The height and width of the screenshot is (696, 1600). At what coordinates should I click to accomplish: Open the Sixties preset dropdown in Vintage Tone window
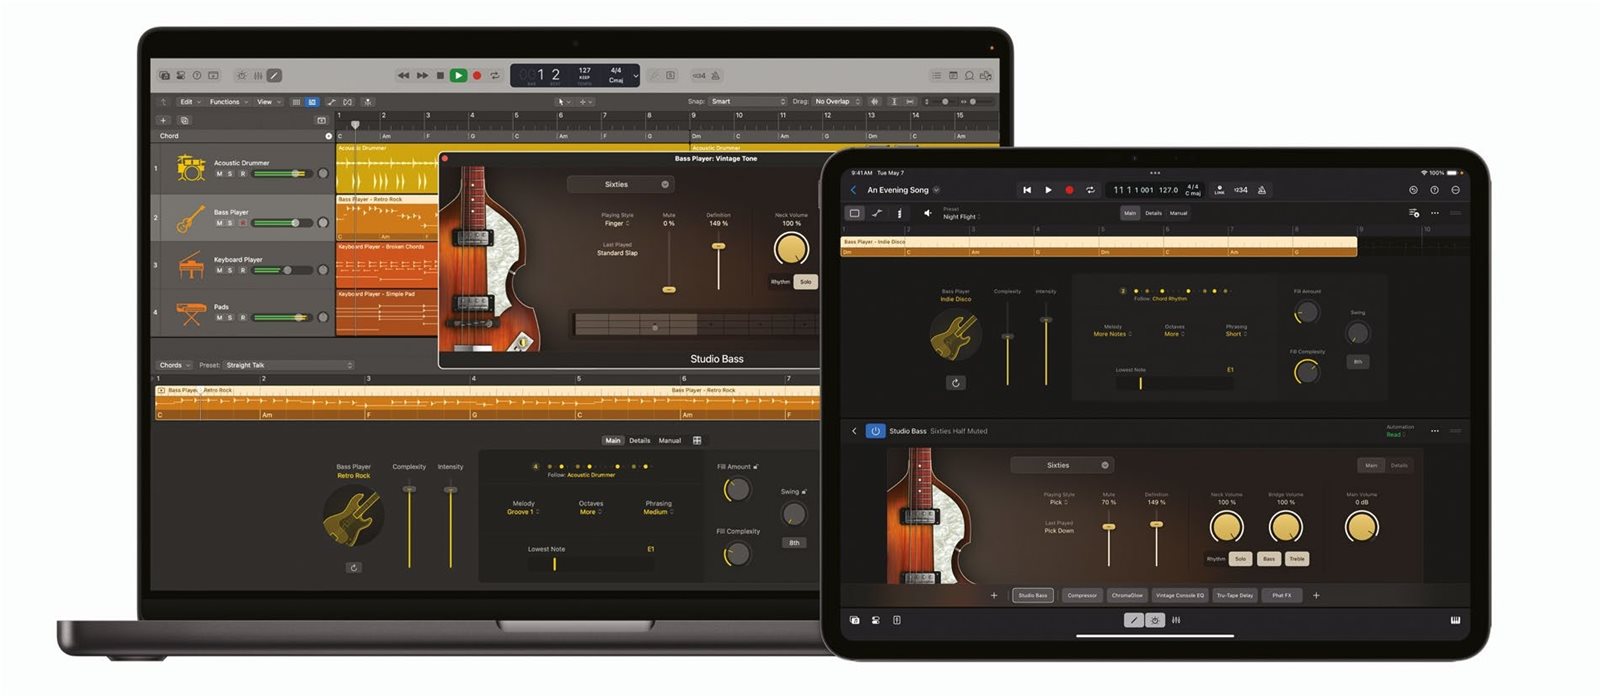coord(620,184)
